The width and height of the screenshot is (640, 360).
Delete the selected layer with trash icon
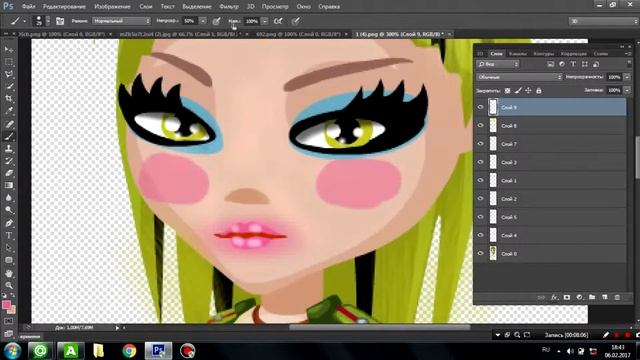(617, 298)
